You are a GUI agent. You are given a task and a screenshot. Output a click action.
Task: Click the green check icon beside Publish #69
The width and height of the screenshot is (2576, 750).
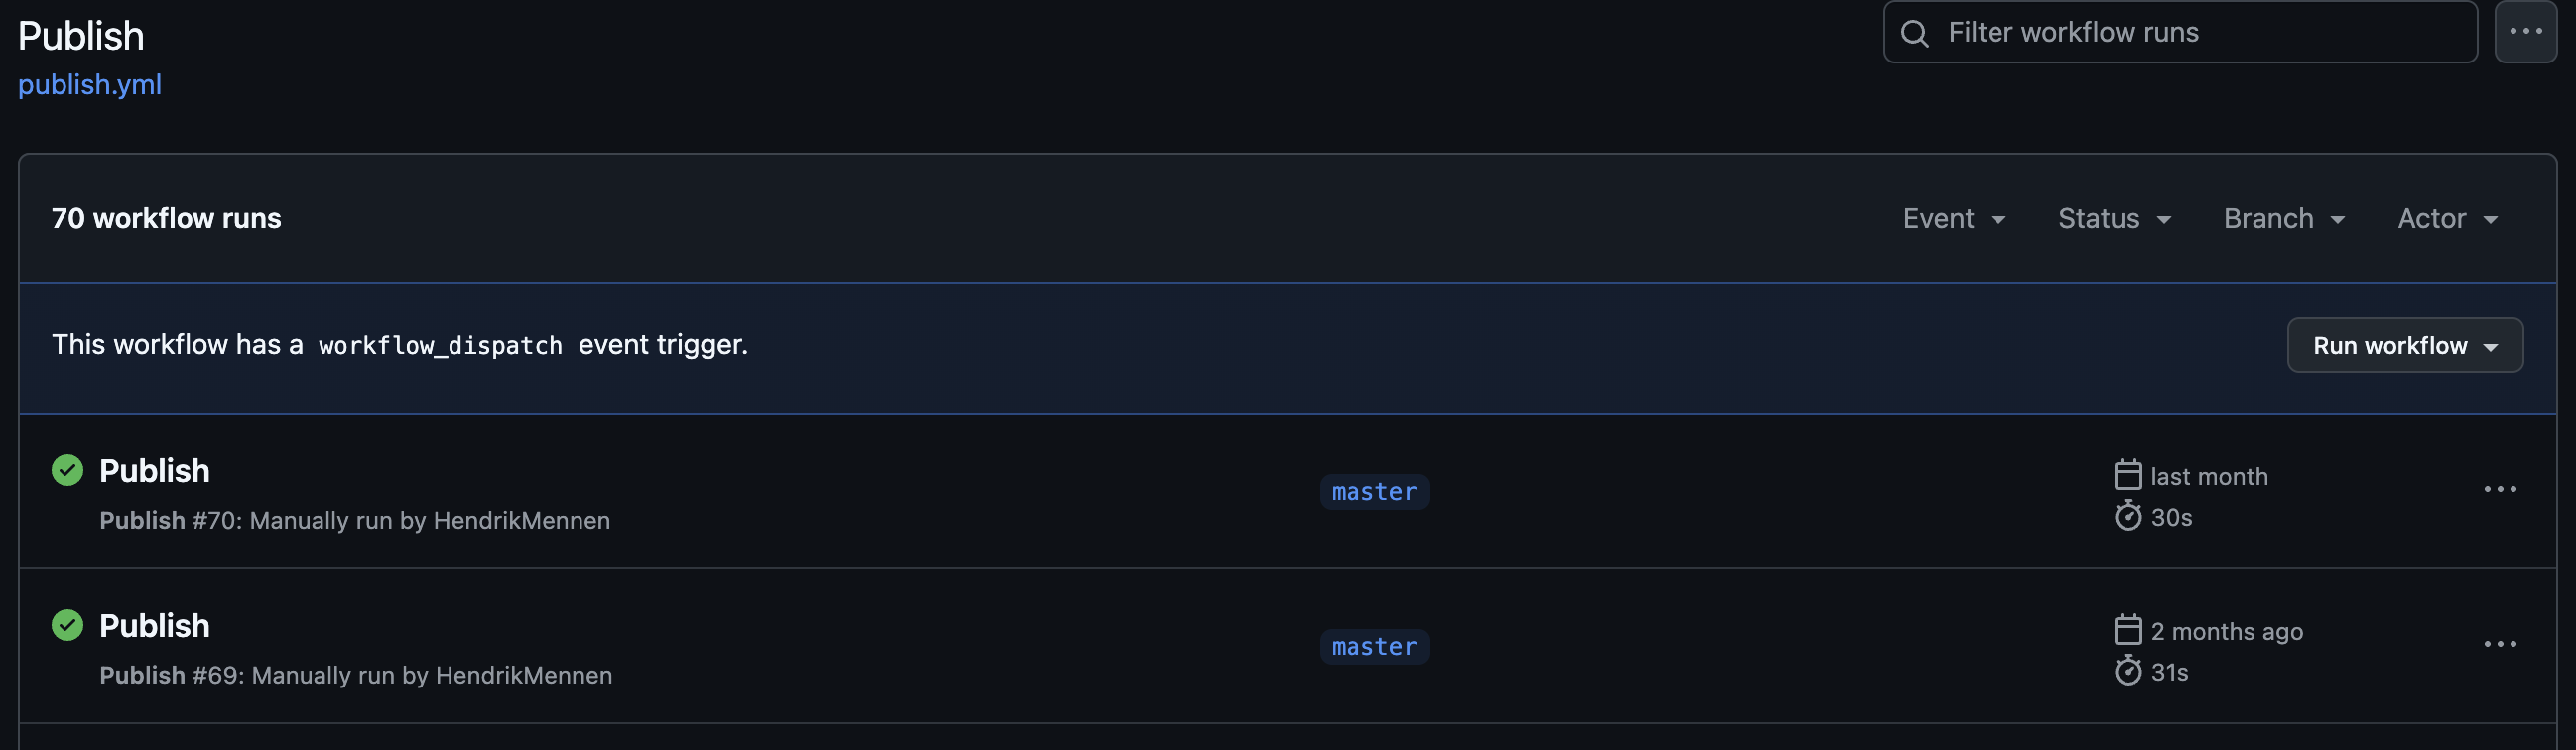click(66, 625)
